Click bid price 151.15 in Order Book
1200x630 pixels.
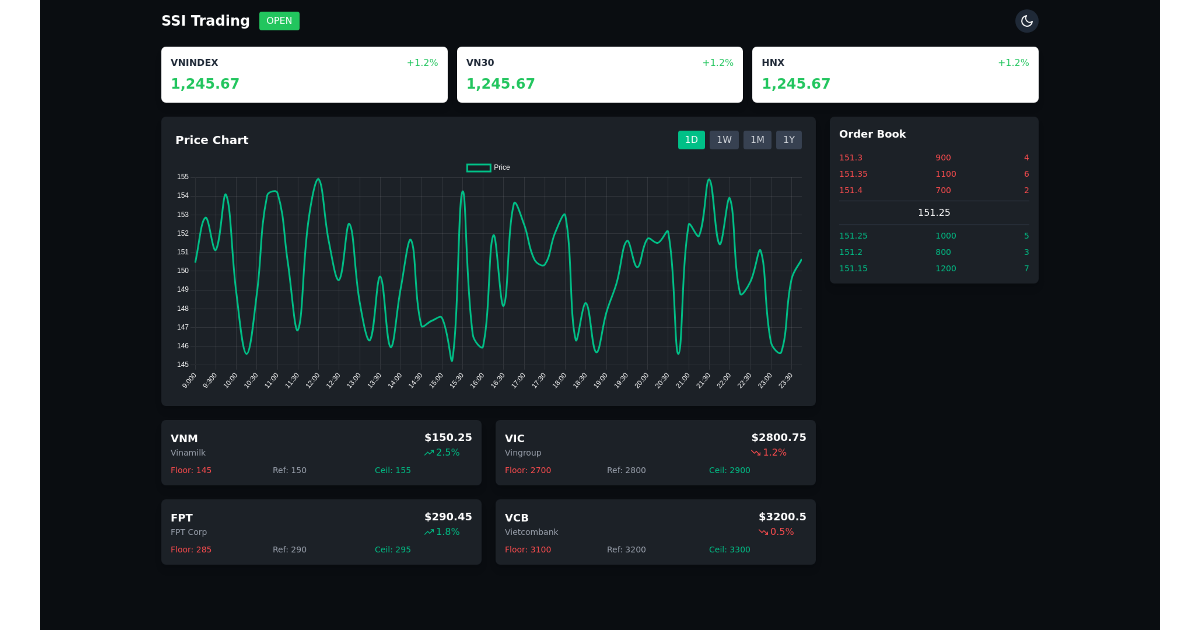pyautogui.click(x=851, y=268)
